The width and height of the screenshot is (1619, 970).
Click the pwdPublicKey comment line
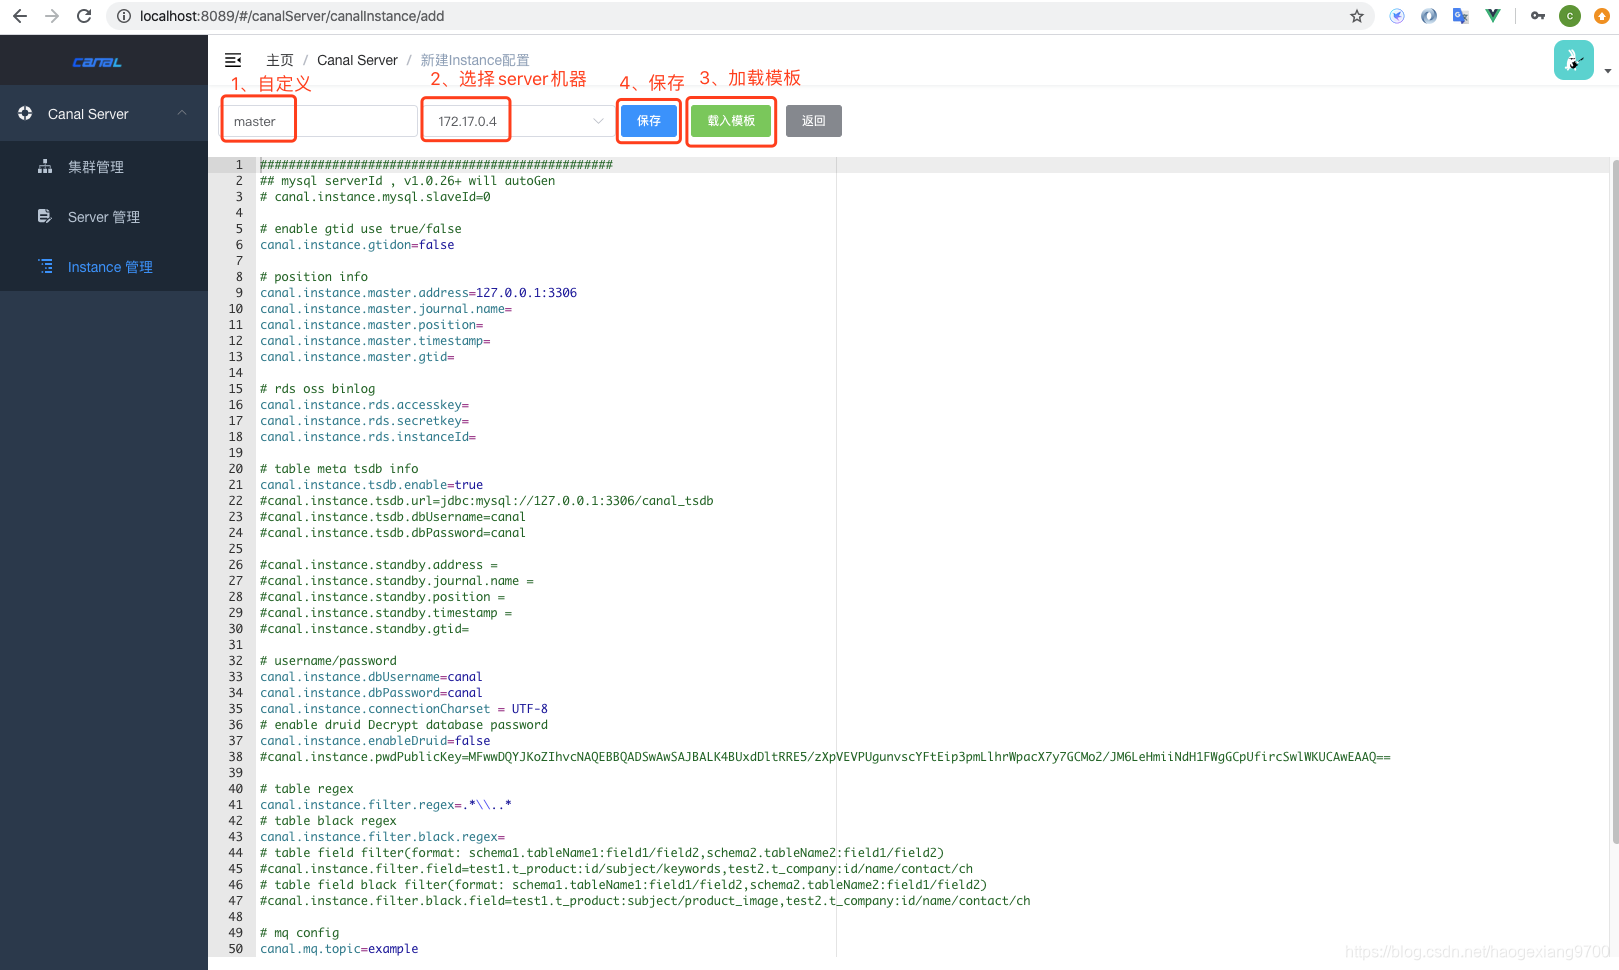(825, 757)
